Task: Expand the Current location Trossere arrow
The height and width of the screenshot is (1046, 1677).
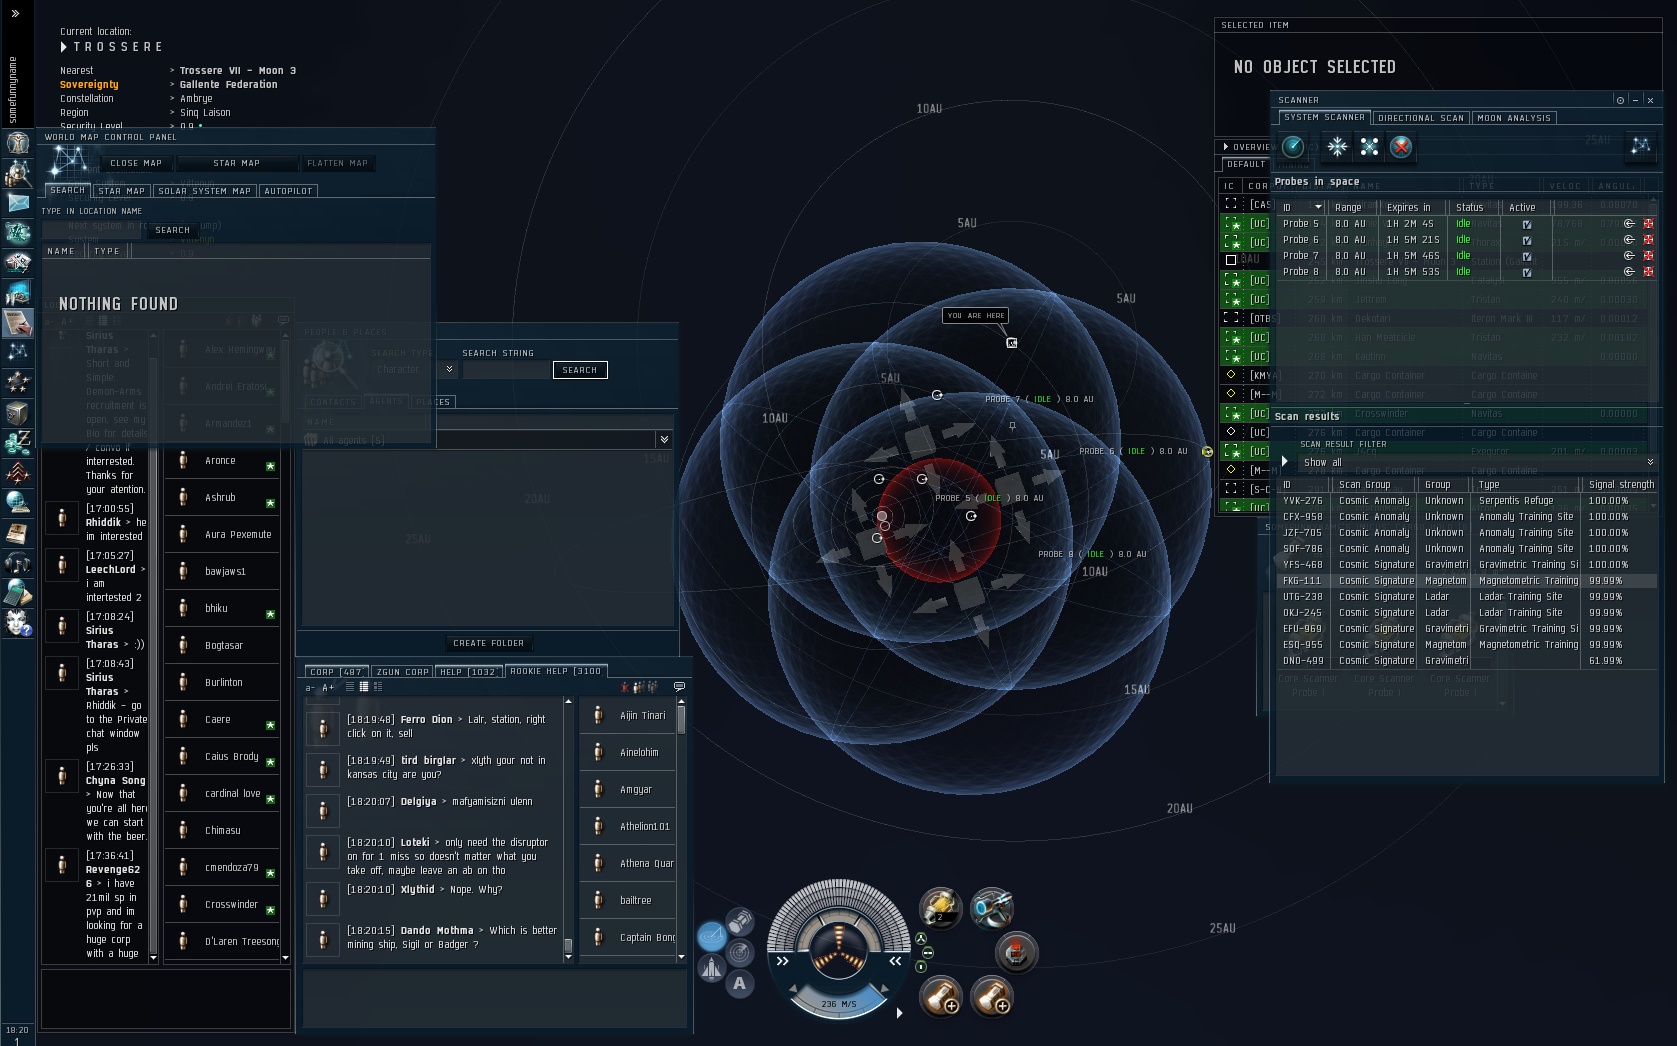Action: click(64, 47)
